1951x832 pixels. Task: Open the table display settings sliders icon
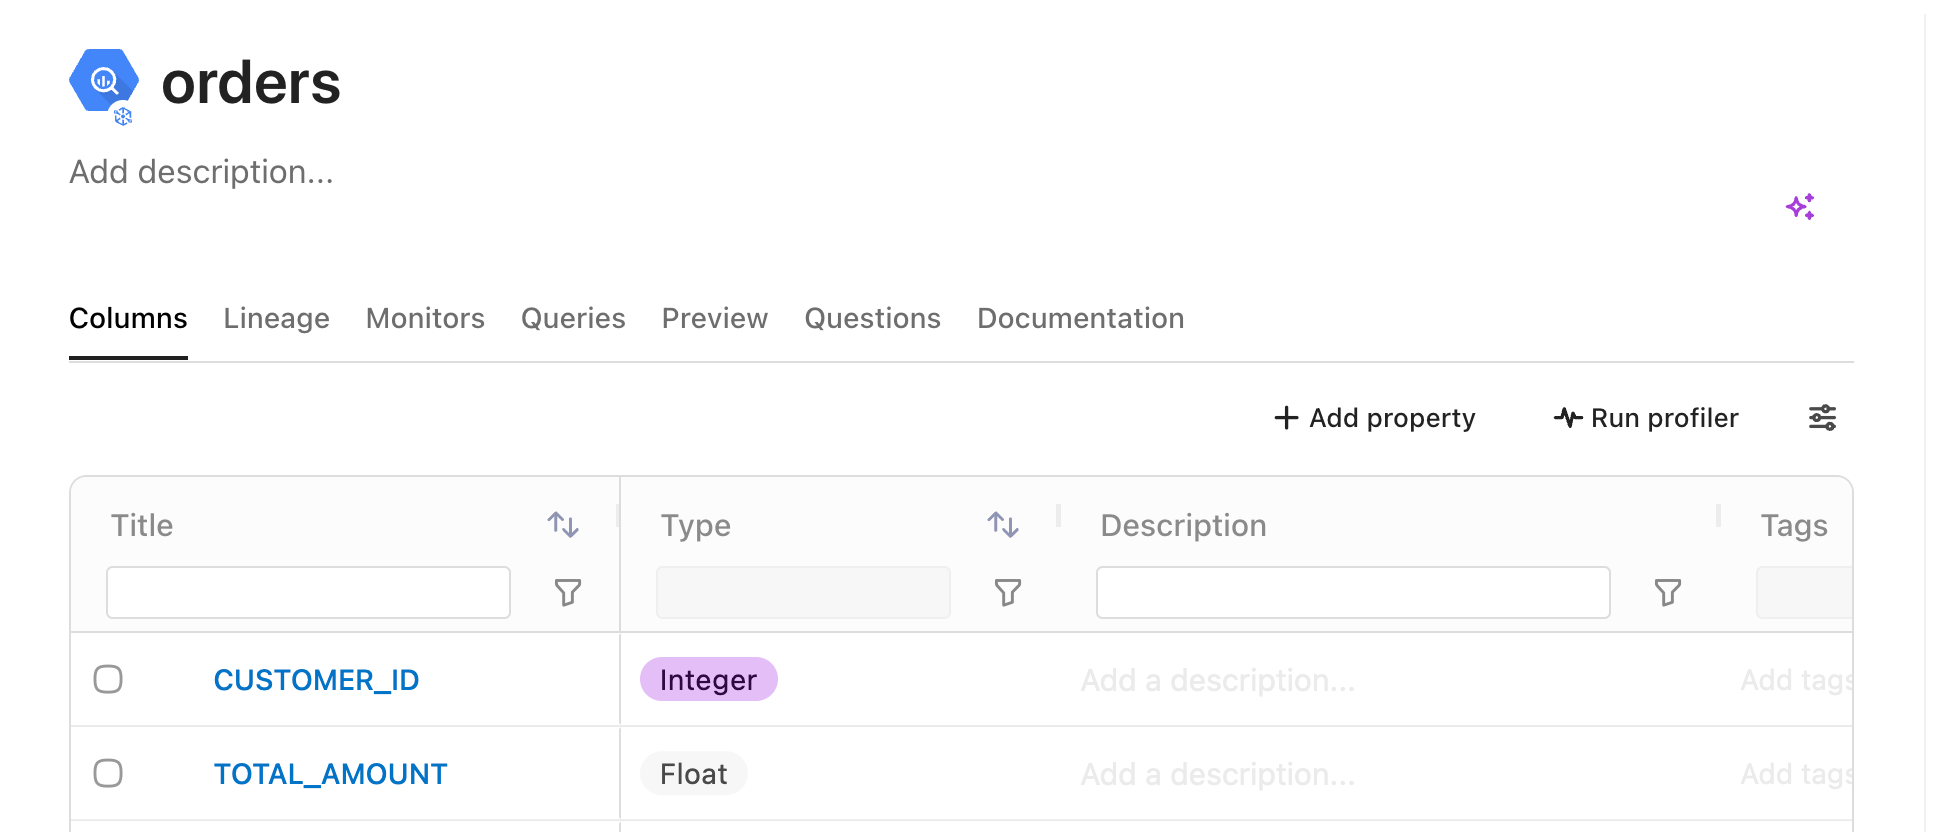pos(1822,418)
